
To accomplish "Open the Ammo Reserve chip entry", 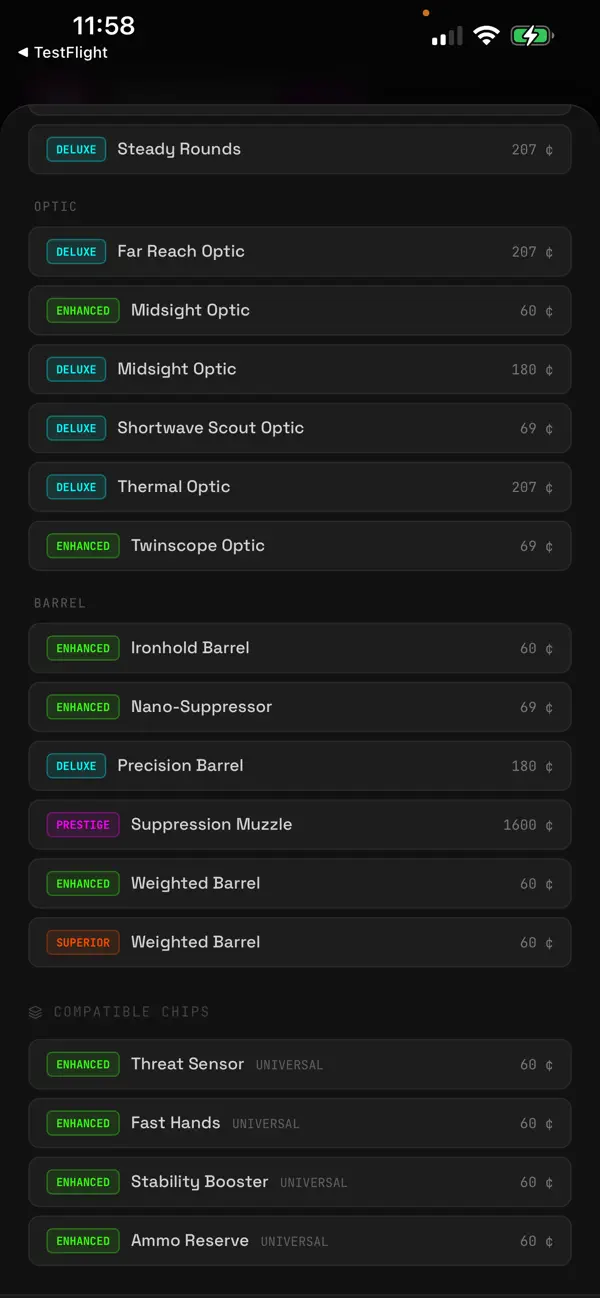I will [300, 1240].
